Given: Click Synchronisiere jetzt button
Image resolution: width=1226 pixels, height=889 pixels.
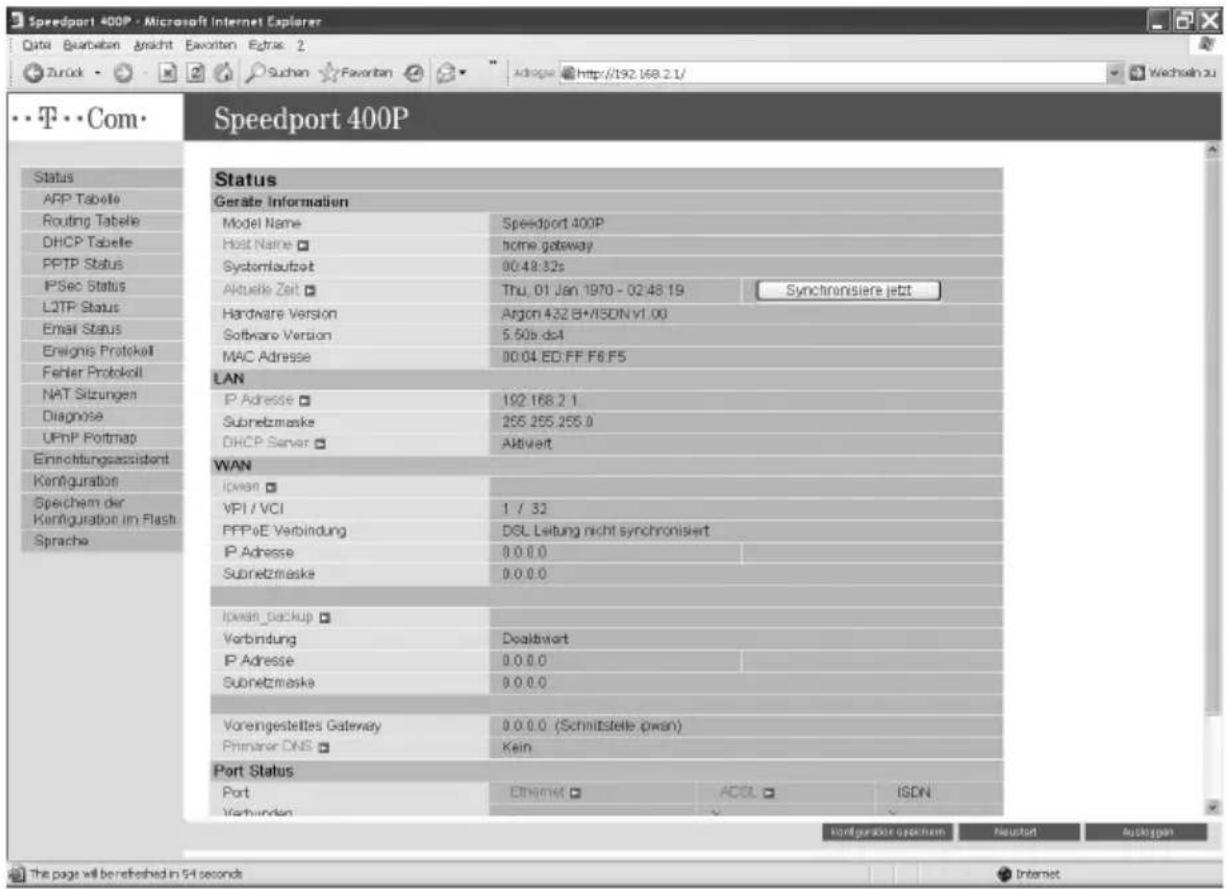Looking at the screenshot, I should click(848, 290).
